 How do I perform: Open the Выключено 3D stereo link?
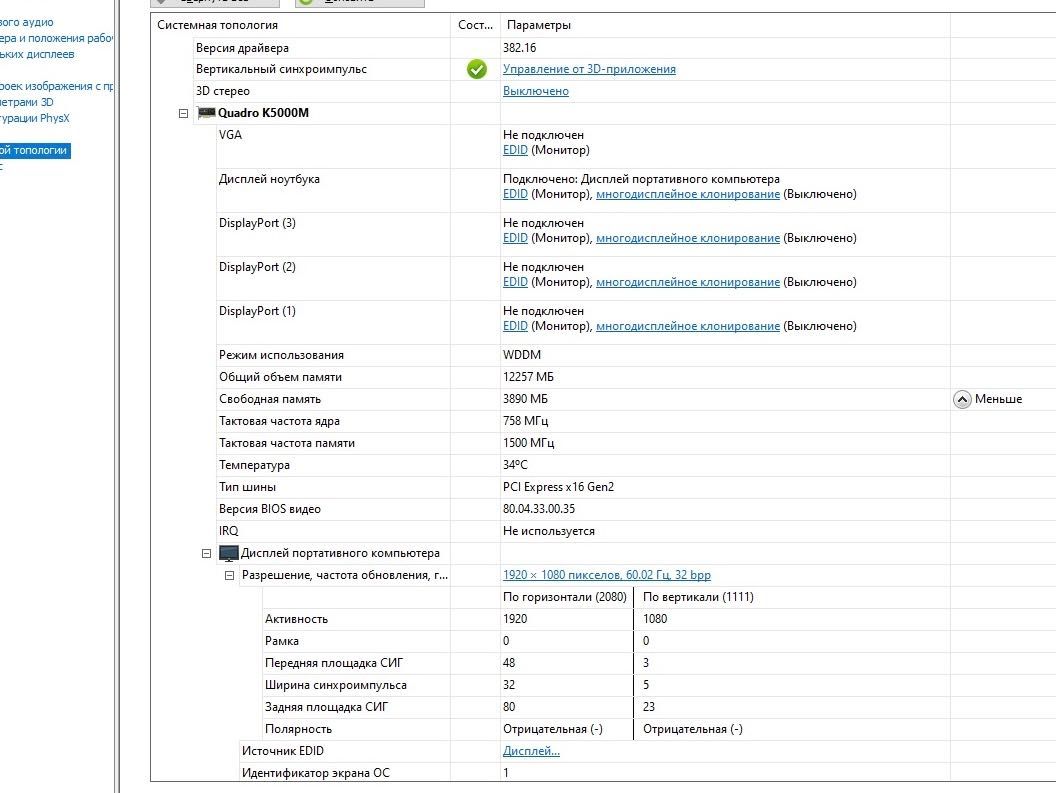click(535, 91)
